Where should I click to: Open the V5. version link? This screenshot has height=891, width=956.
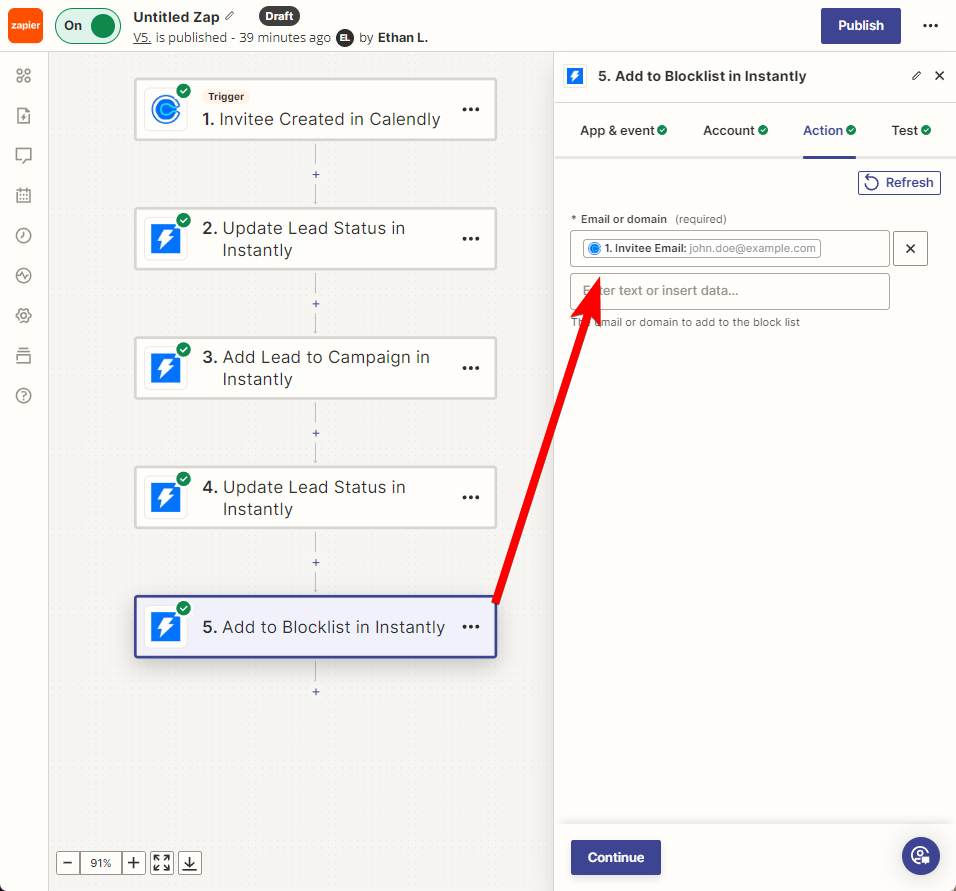point(141,38)
